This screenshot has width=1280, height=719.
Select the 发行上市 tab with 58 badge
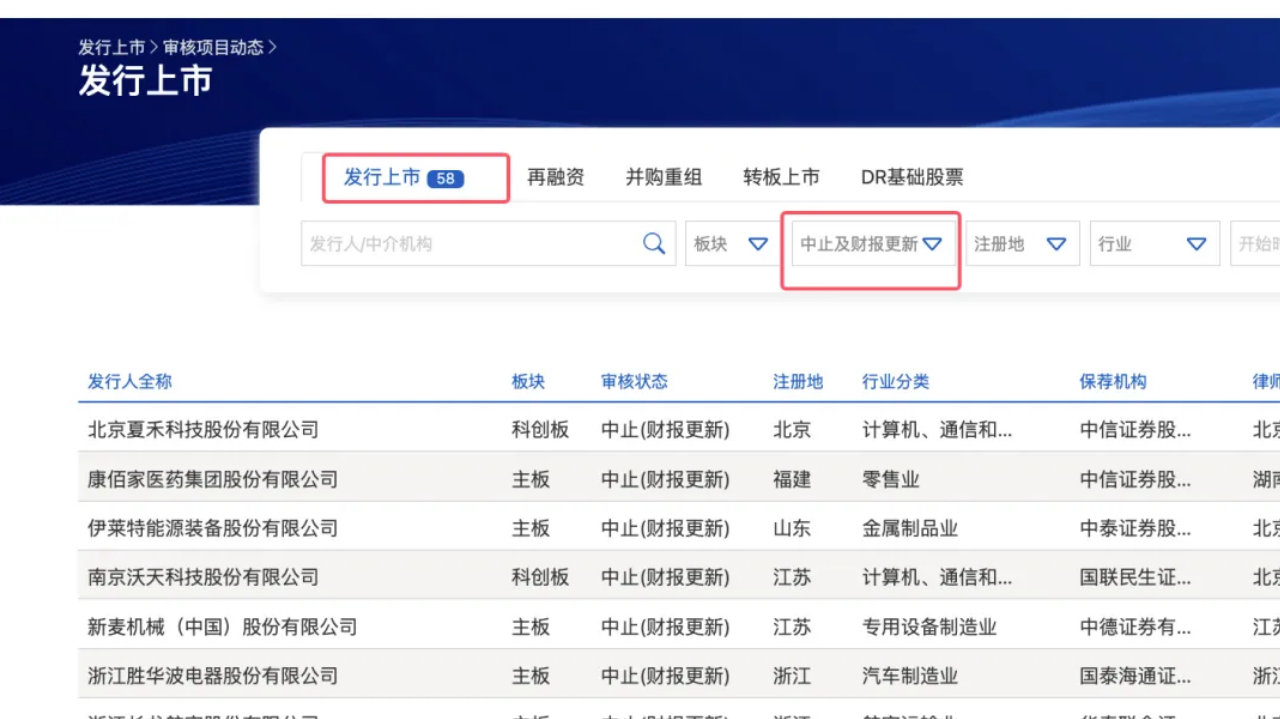[x=404, y=178]
